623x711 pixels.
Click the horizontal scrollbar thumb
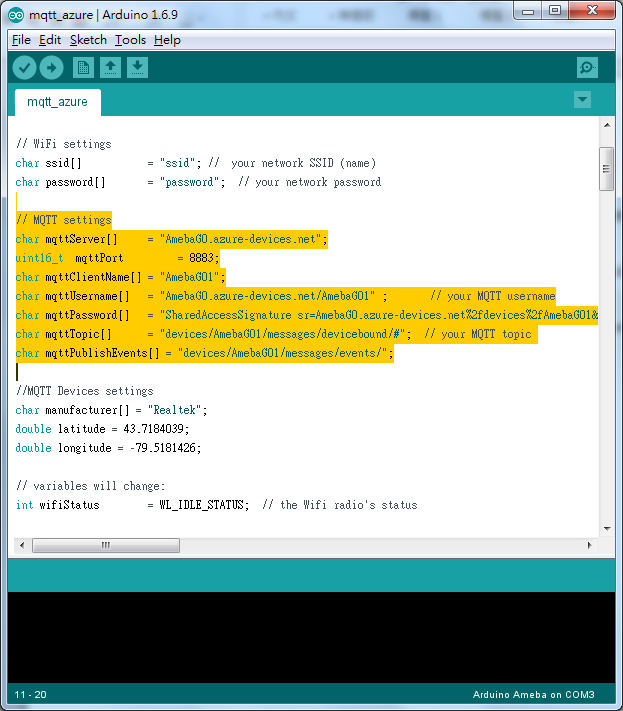(106, 545)
